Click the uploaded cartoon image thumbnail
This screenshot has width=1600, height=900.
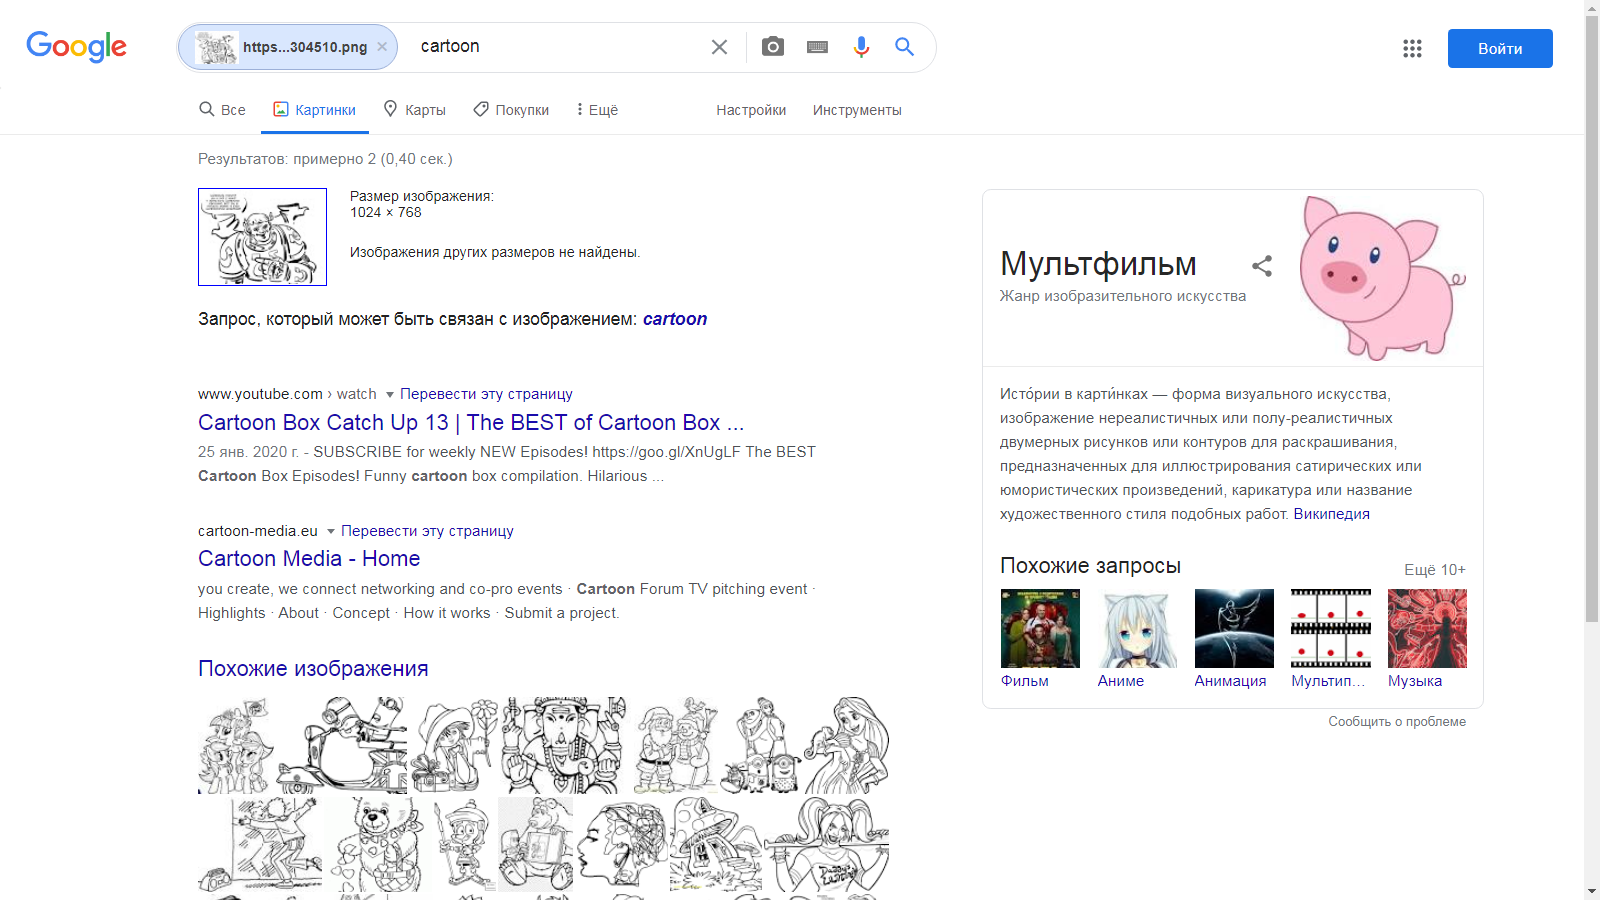262,237
